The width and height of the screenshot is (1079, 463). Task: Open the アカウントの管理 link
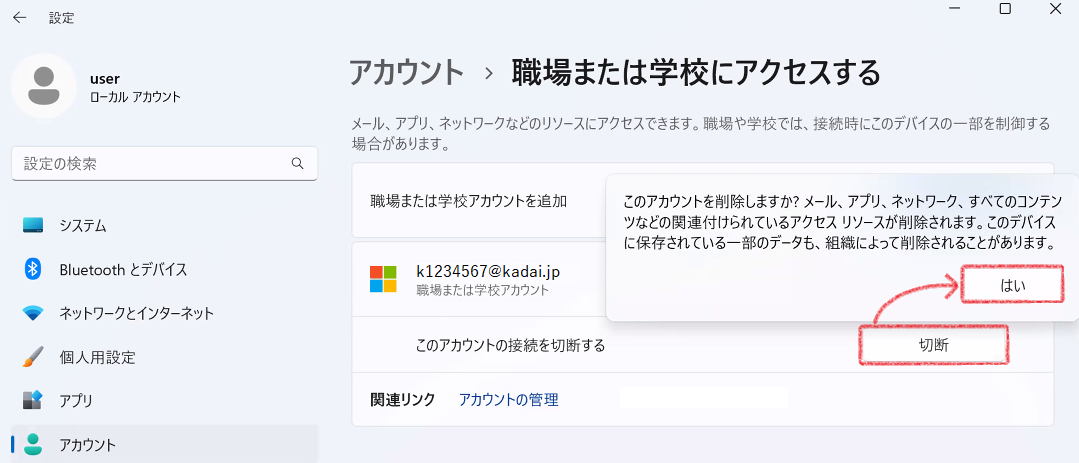[509, 400]
